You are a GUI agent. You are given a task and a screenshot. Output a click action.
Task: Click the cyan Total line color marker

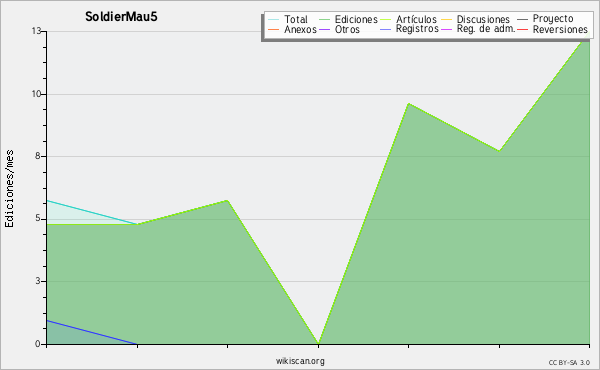coord(274,19)
